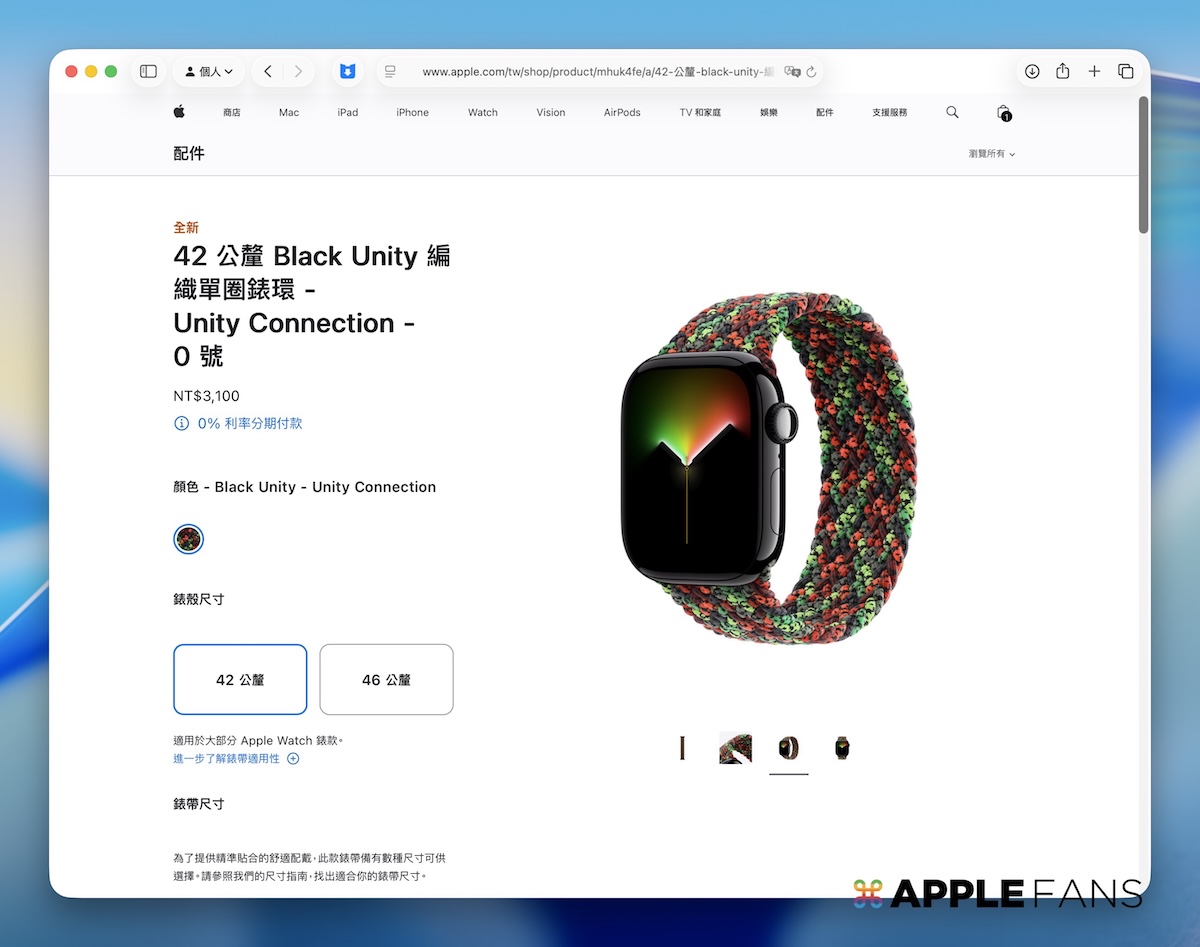Viewport: 1200px width, 947px height.
Task: Select the close-up band texture thumbnail
Action: 735,748
